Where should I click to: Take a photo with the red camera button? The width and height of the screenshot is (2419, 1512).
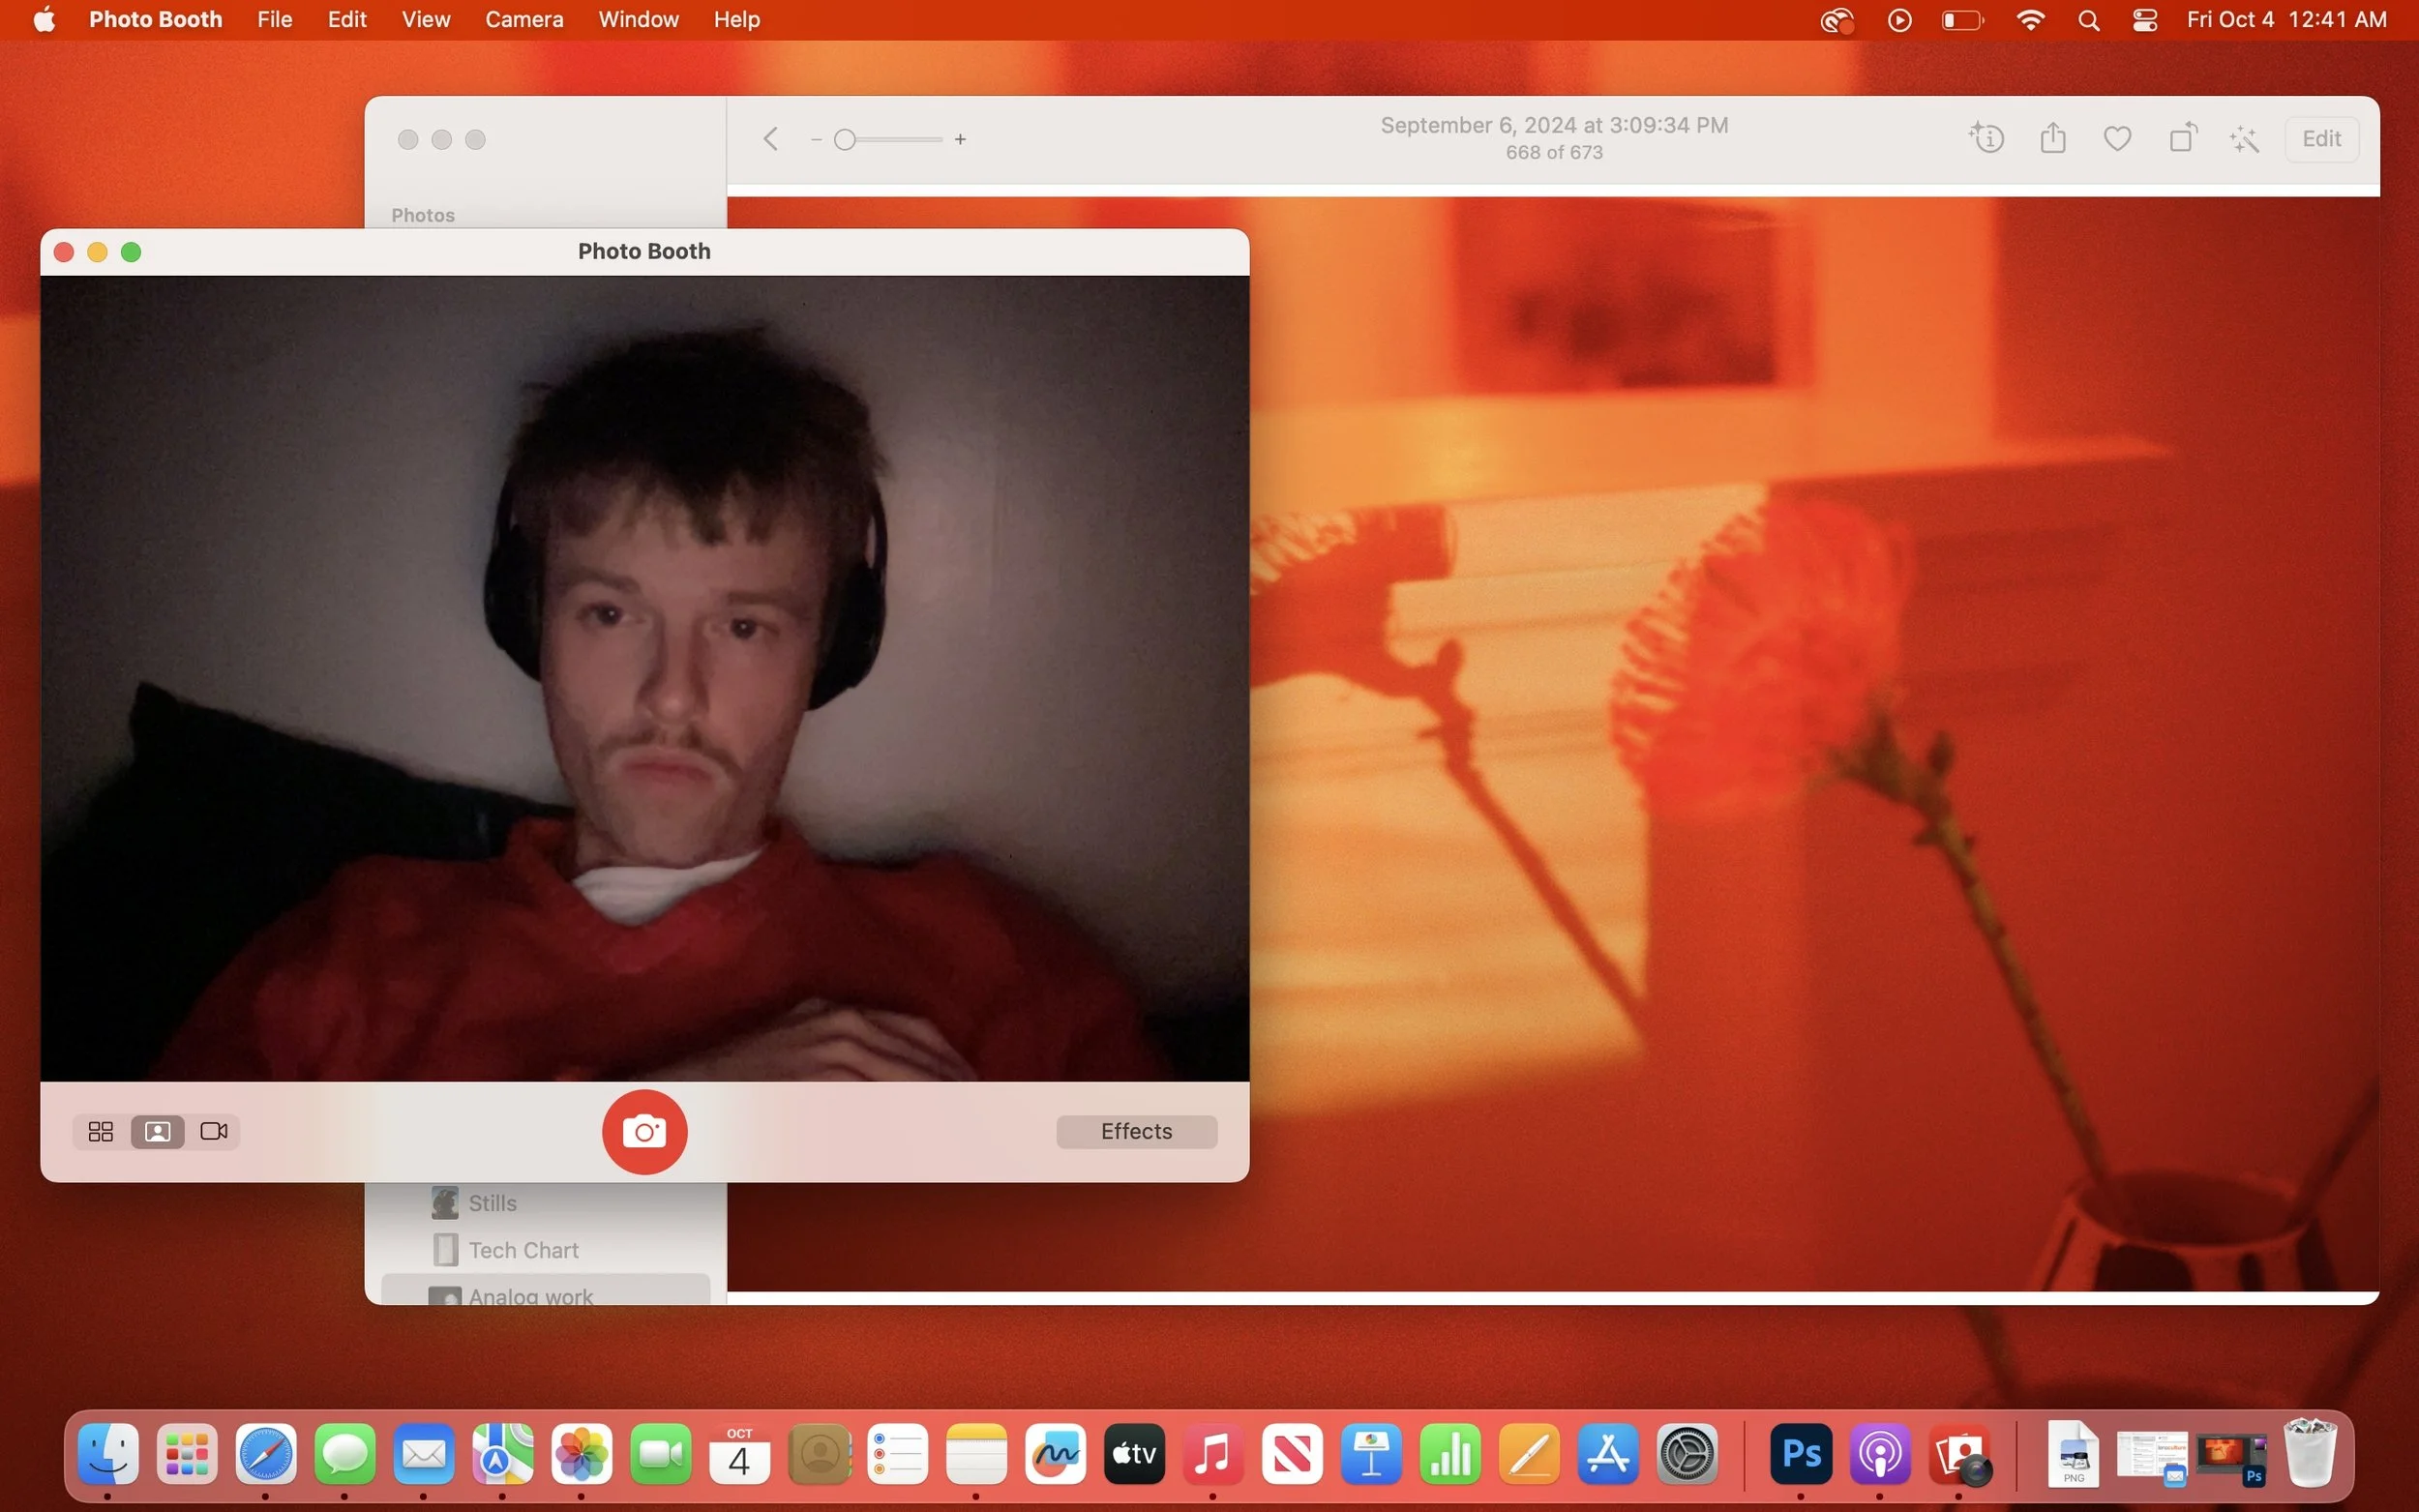coord(644,1131)
